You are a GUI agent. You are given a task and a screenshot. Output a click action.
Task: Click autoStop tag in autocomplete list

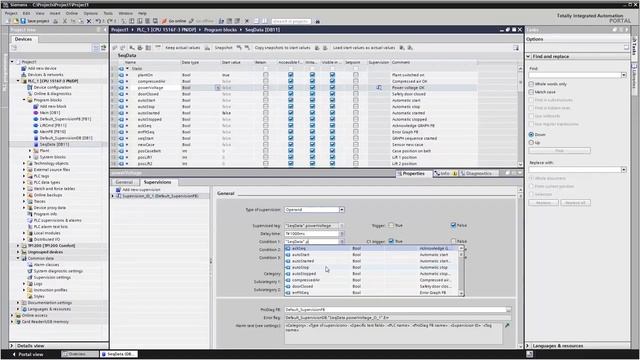(300, 267)
